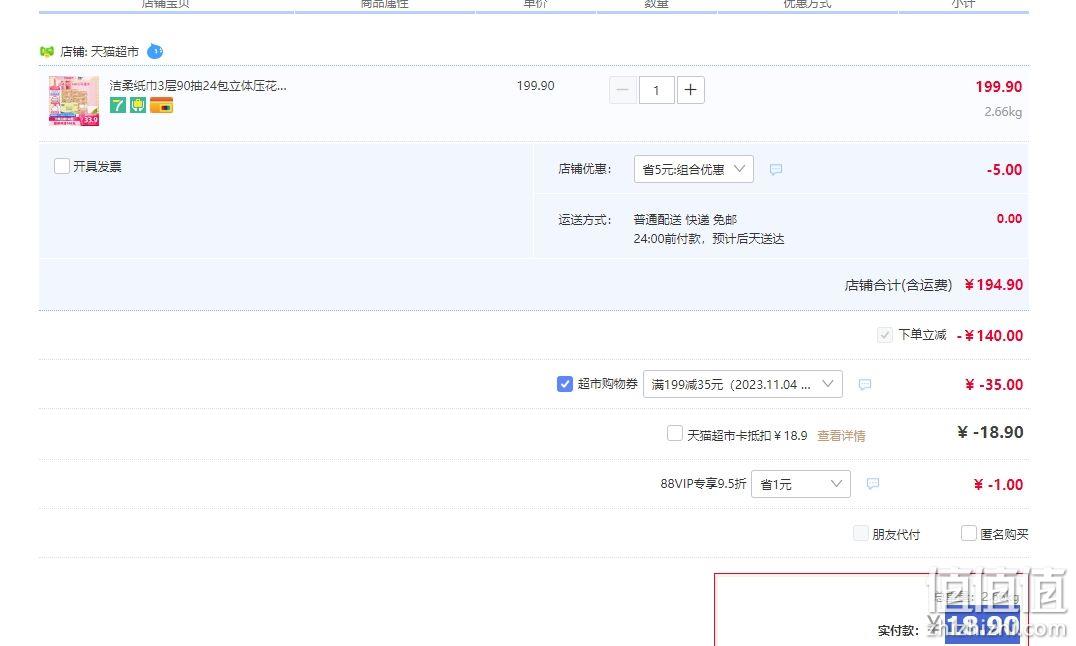
Task: Click the green '7' badge under the product title
Action: coord(118,105)
